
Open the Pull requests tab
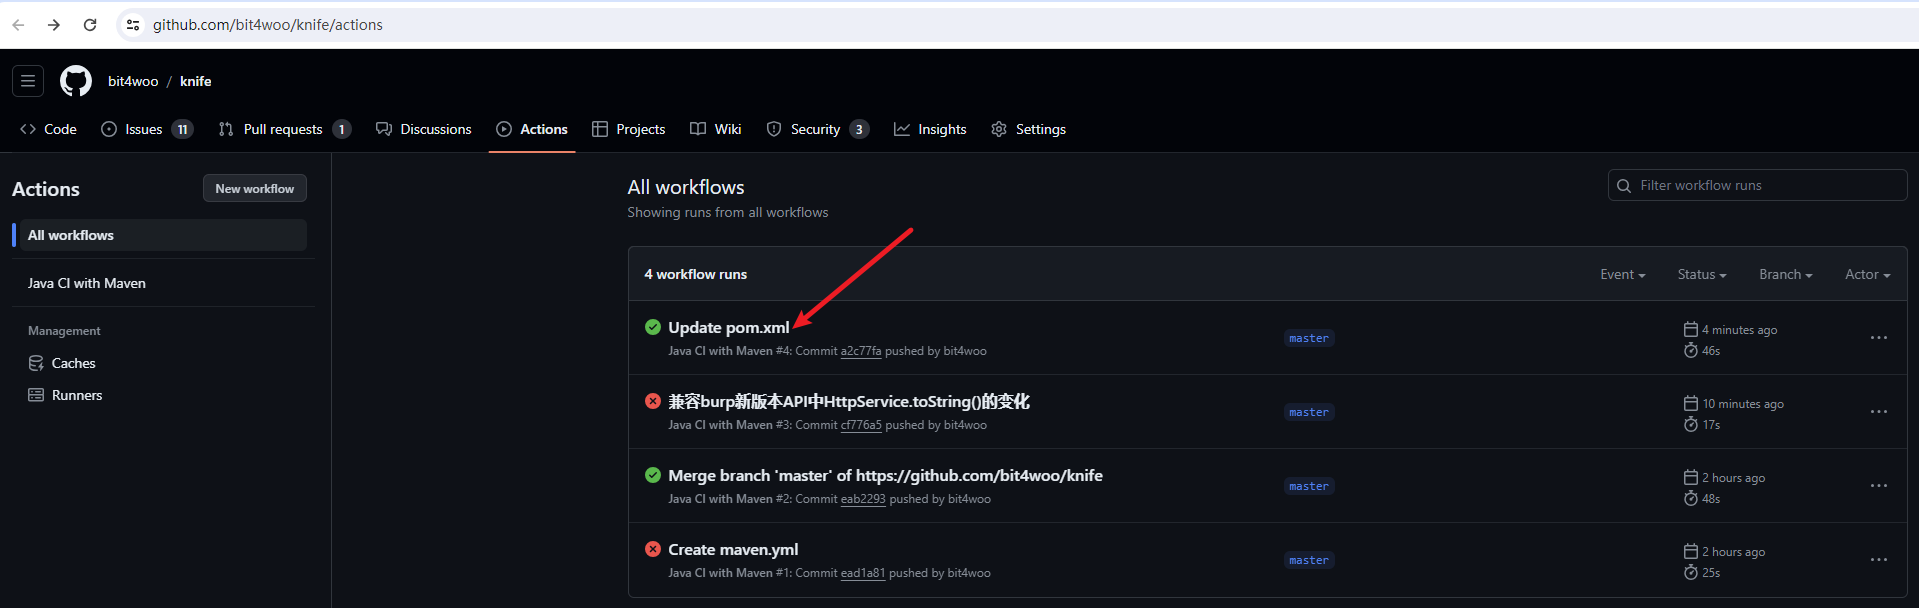[285, 129]
